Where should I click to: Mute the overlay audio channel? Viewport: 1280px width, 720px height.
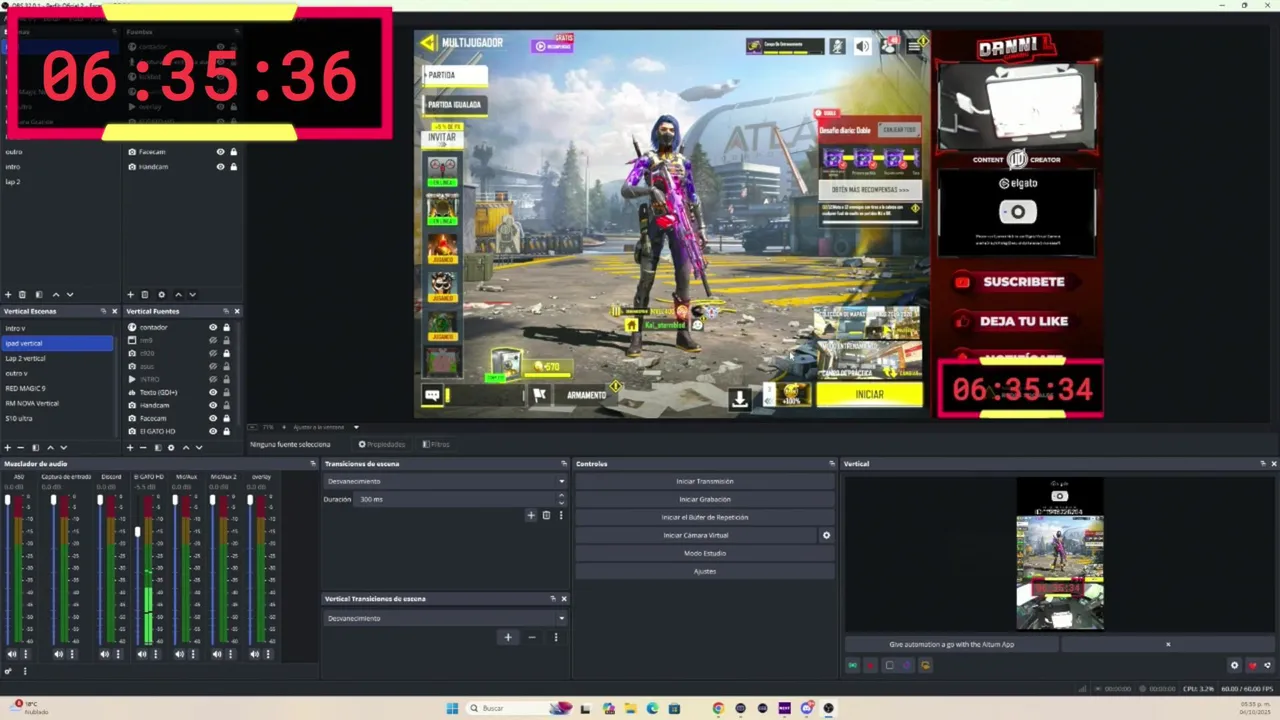coord(254,654)
